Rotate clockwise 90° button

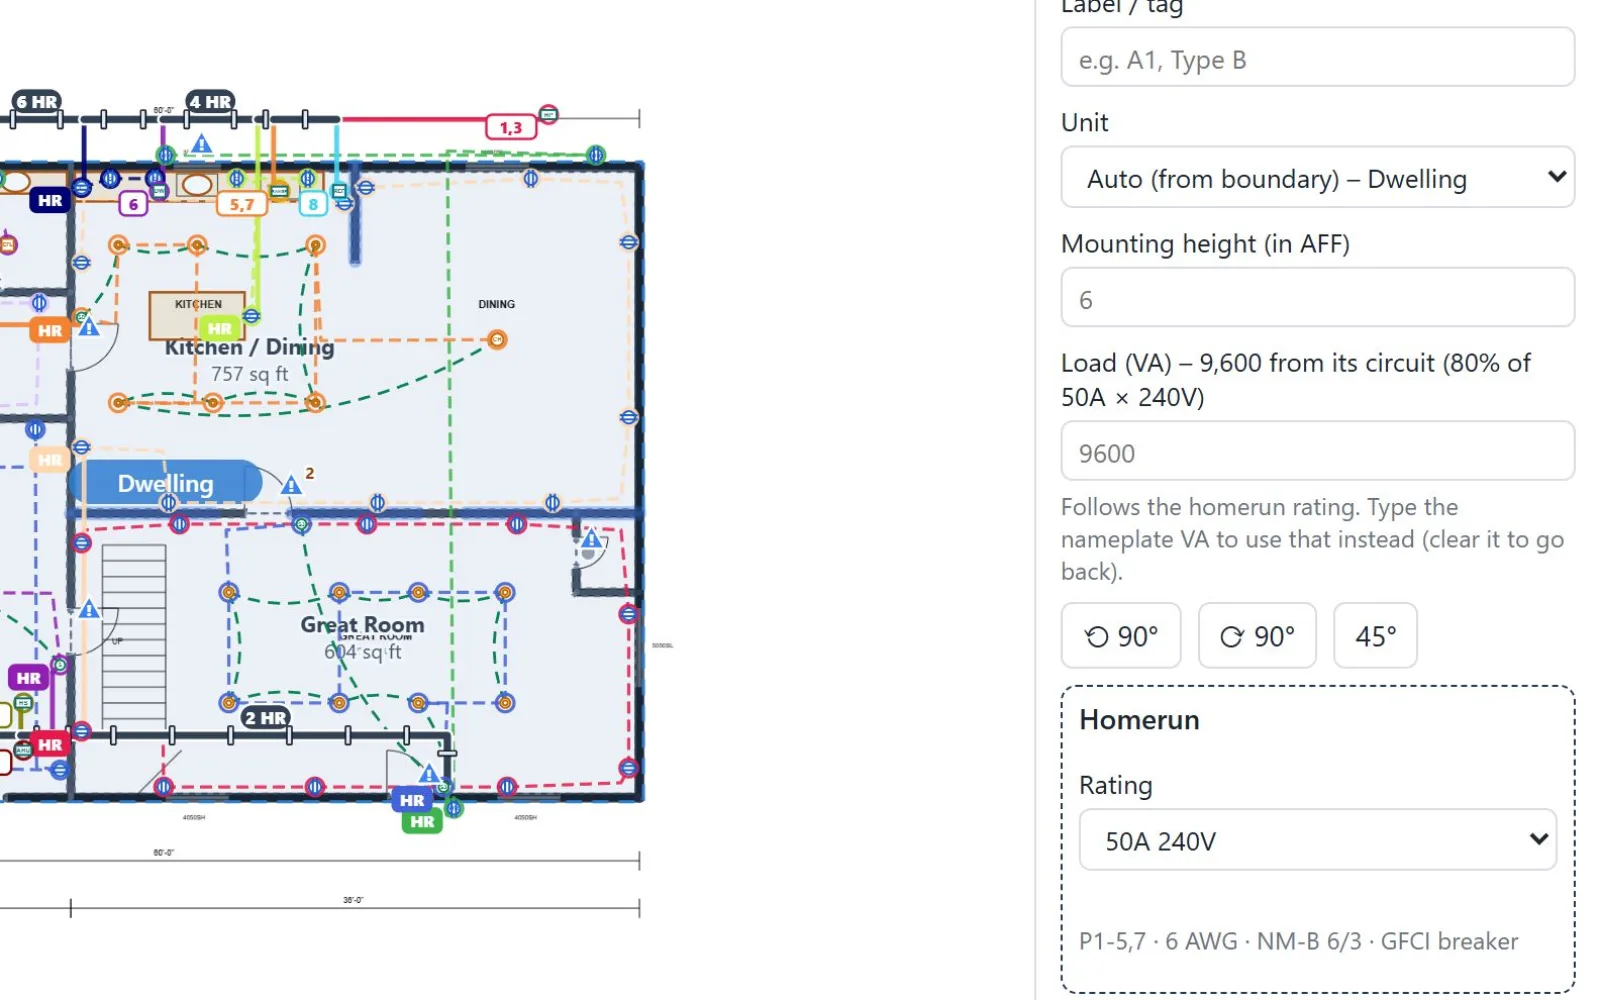tap(1257, 635)
